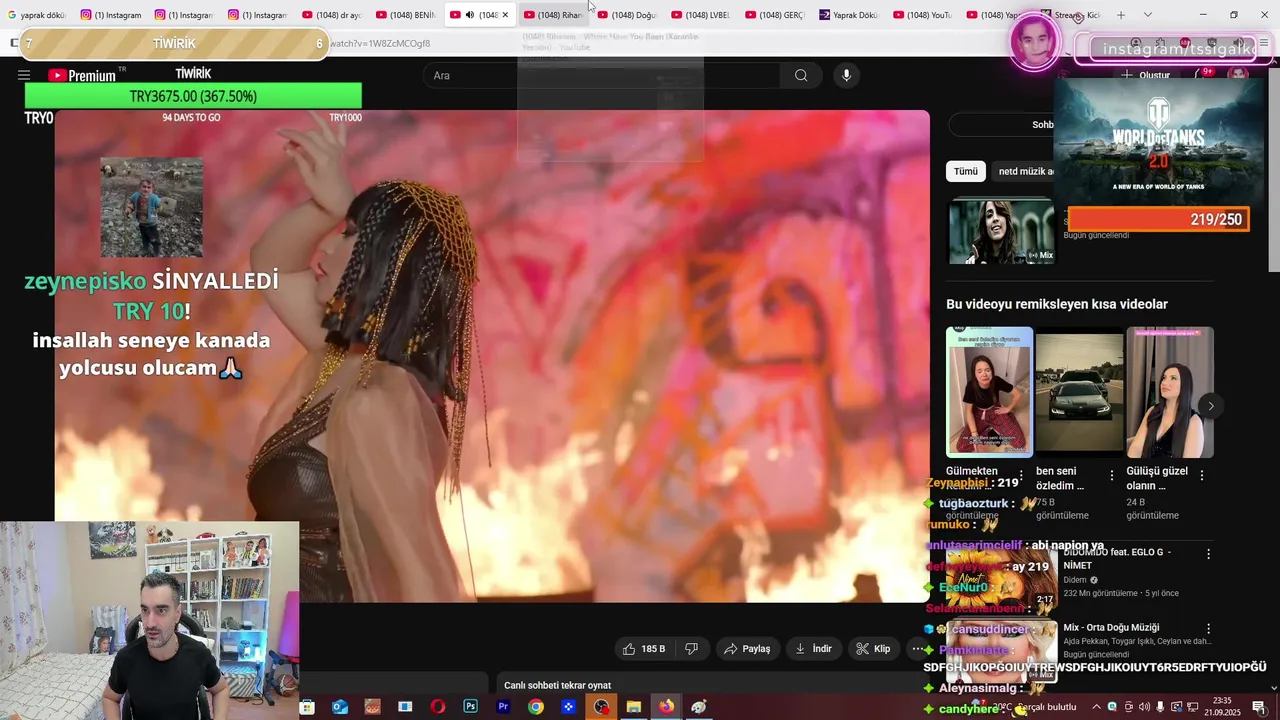Open the YouTube hamburger guide menu
Viewport: 1280px width, 720px height.
pyautogui.click(x=24, y=75)
